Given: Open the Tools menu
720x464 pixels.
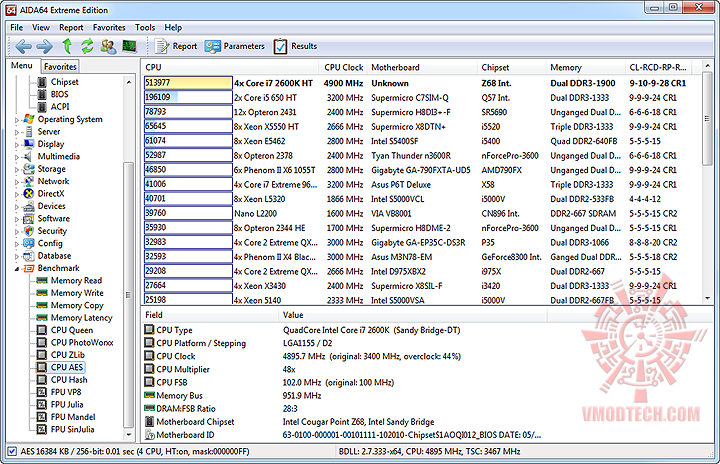Looking at the screenshot, I should click(x=145, y=28).
